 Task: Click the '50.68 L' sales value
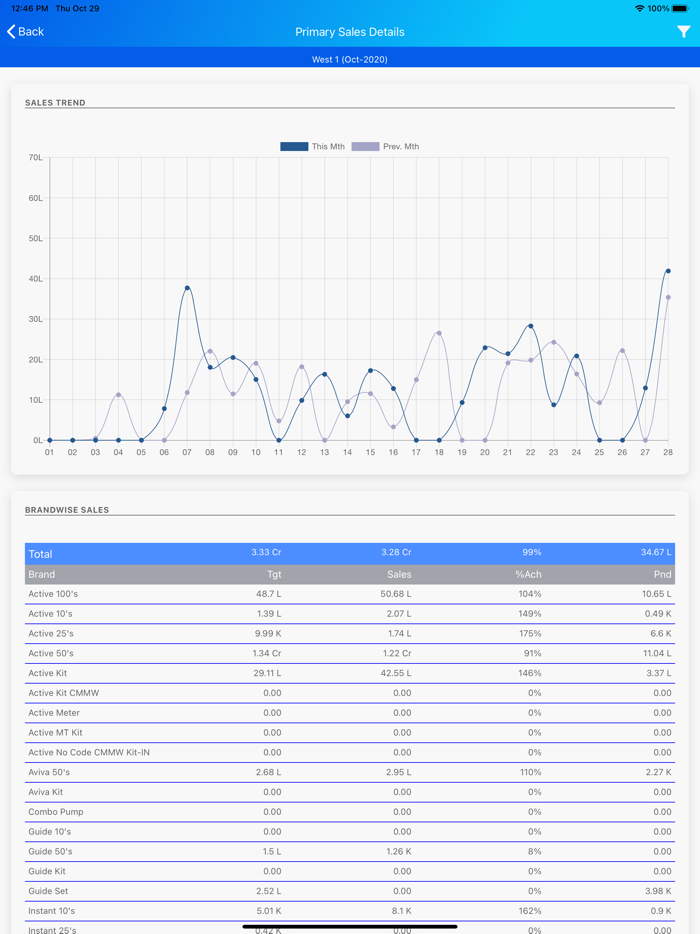396,594
